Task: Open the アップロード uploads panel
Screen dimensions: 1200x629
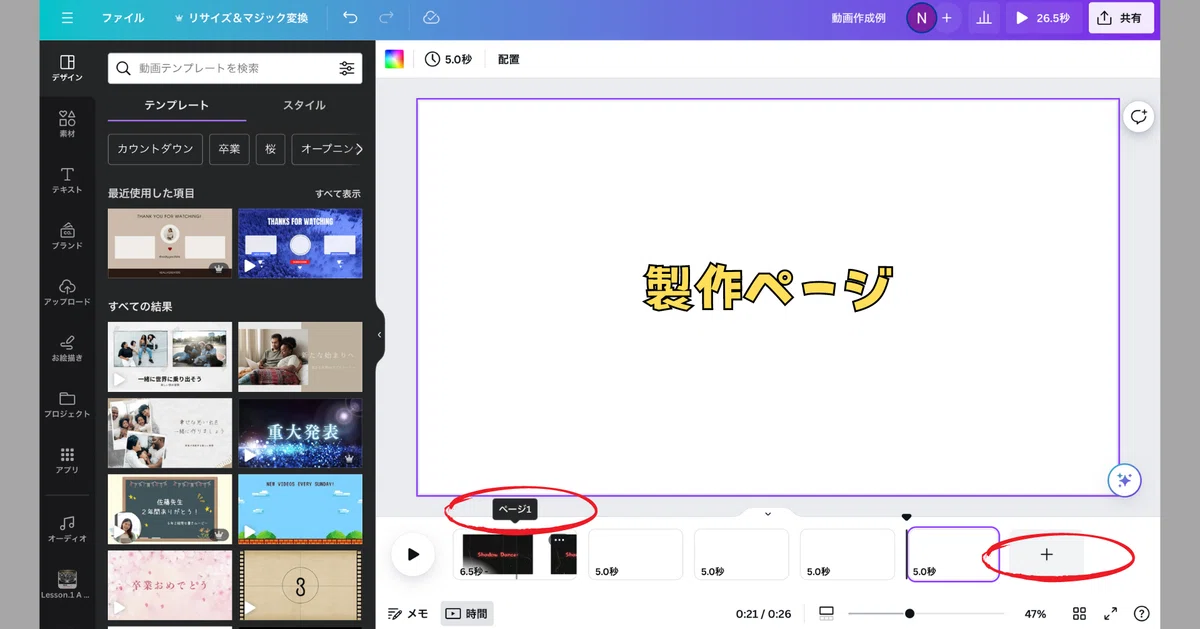Action: coord(67,292)
